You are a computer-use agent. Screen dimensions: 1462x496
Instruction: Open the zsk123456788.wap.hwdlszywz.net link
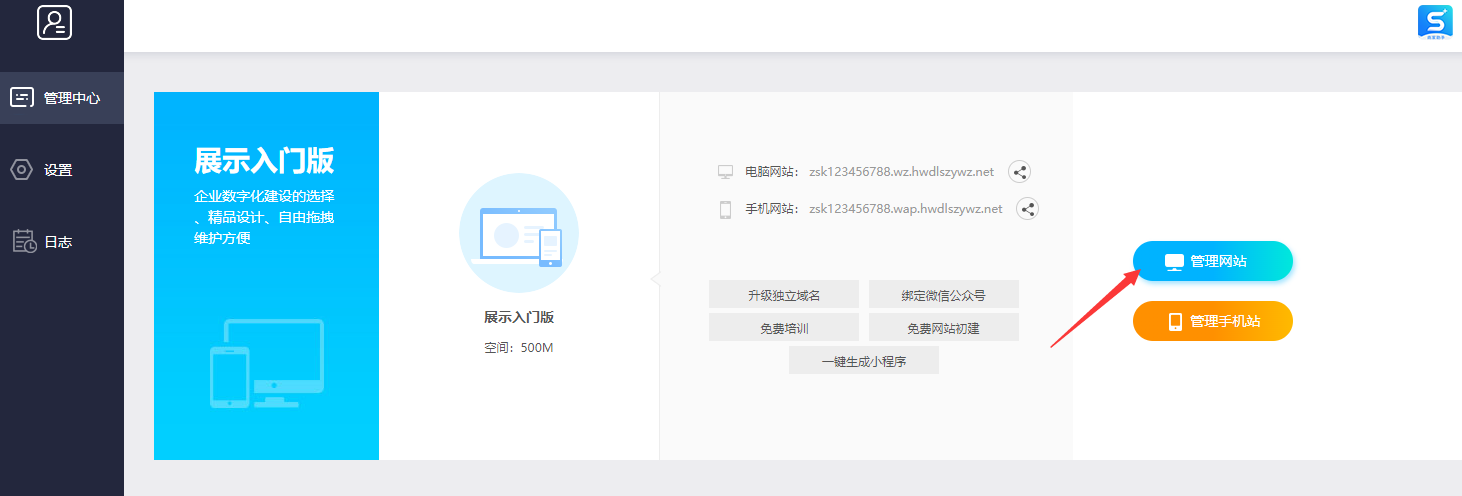(x=905, y=209)
